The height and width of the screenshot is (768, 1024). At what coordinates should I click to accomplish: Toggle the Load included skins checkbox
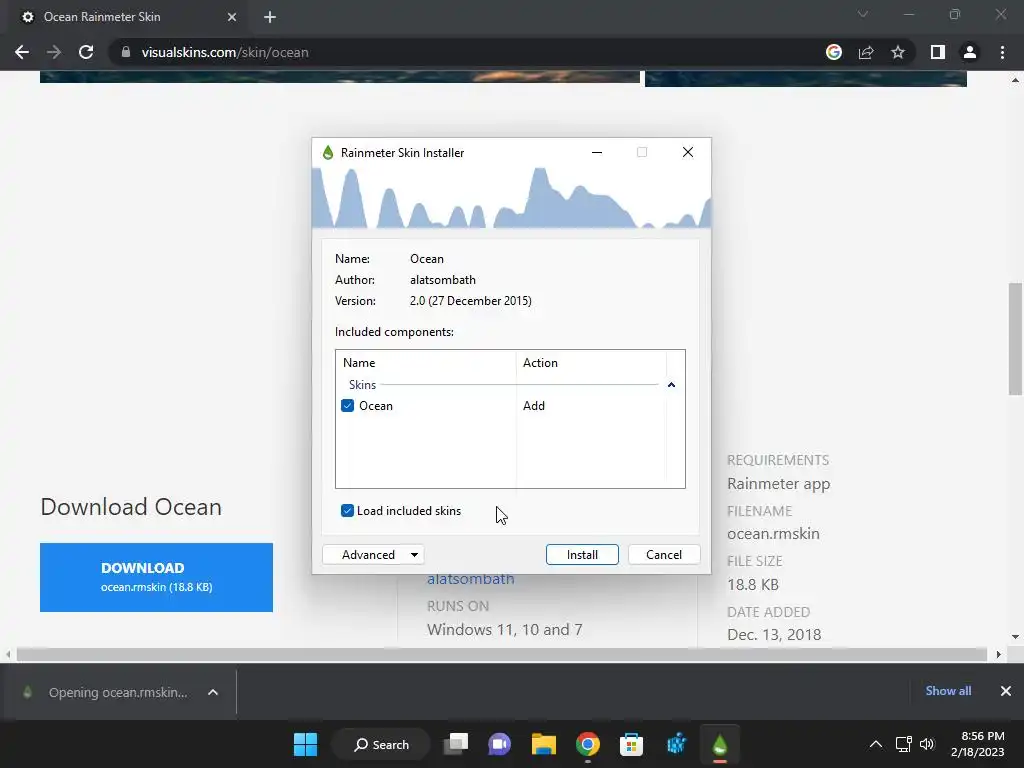(347, 511)
